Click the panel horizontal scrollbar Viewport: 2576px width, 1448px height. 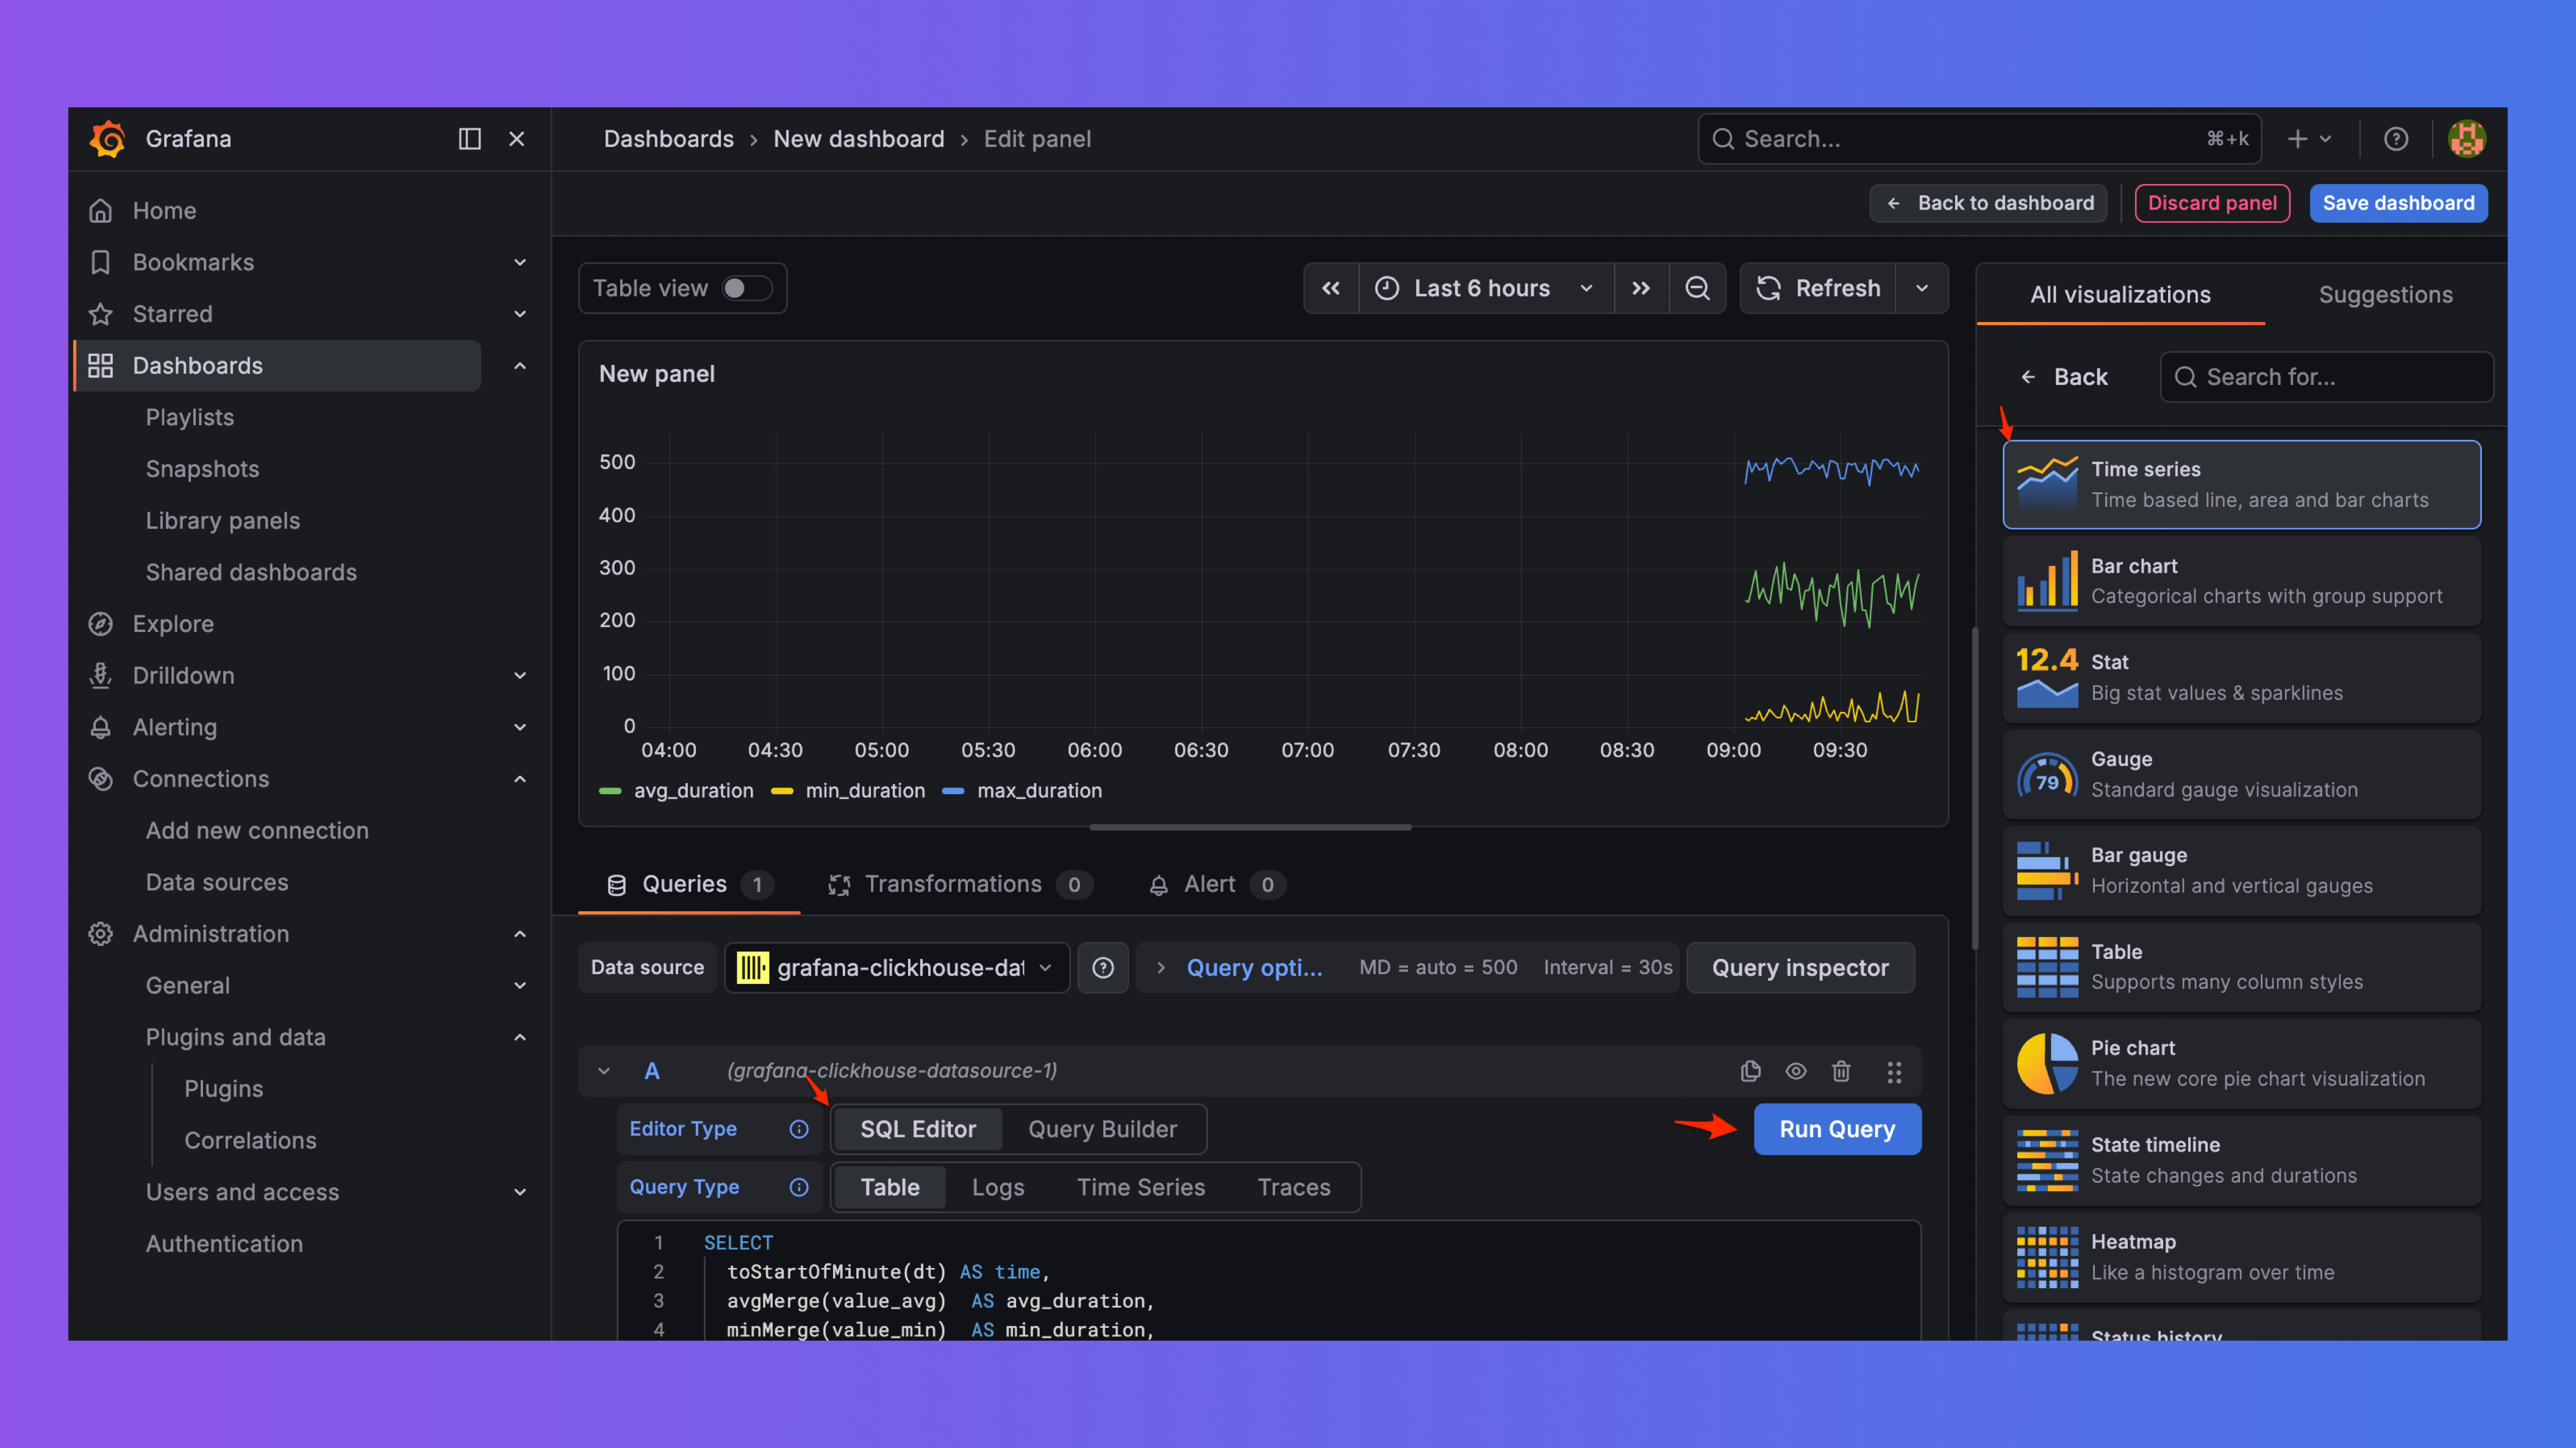coord(1250,827)
